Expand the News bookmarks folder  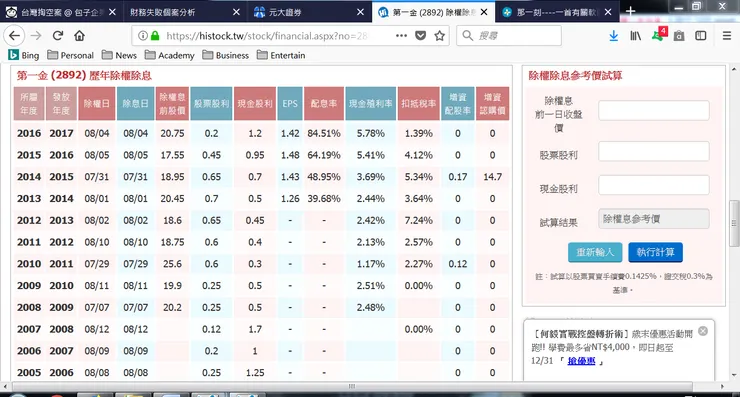(x=119, y=55)
